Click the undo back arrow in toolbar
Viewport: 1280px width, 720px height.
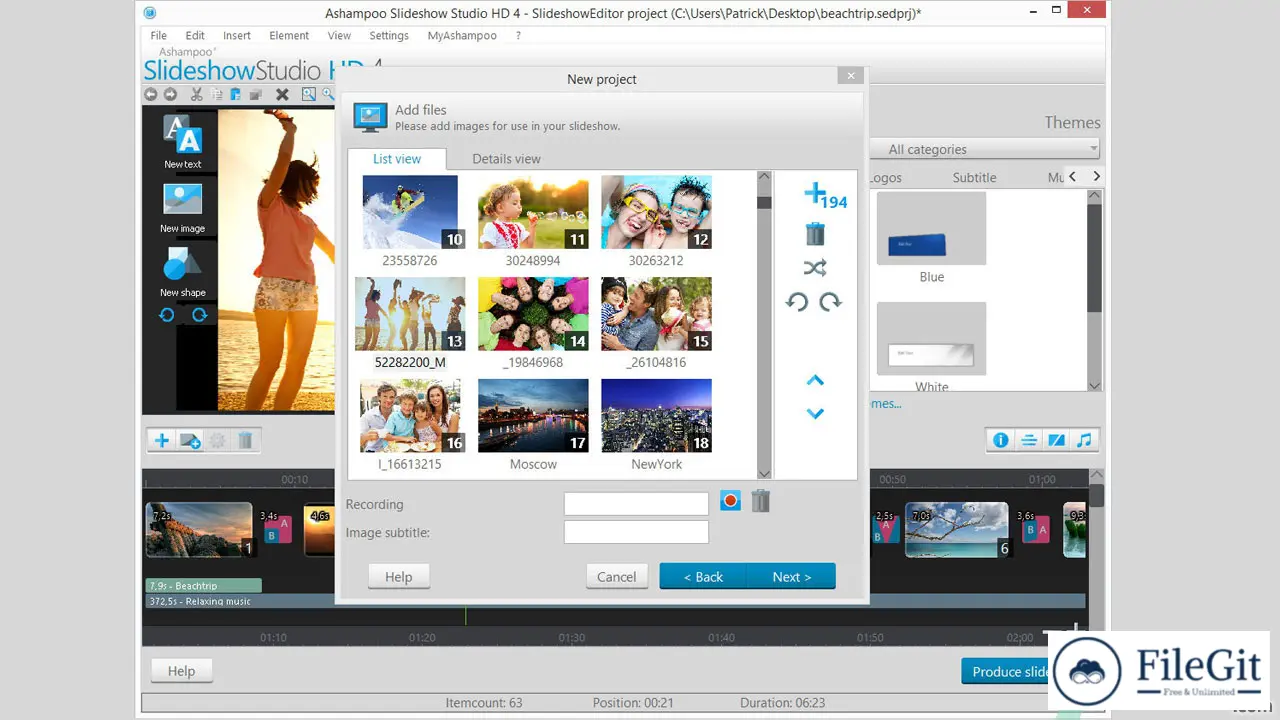(x=151, y=95)
